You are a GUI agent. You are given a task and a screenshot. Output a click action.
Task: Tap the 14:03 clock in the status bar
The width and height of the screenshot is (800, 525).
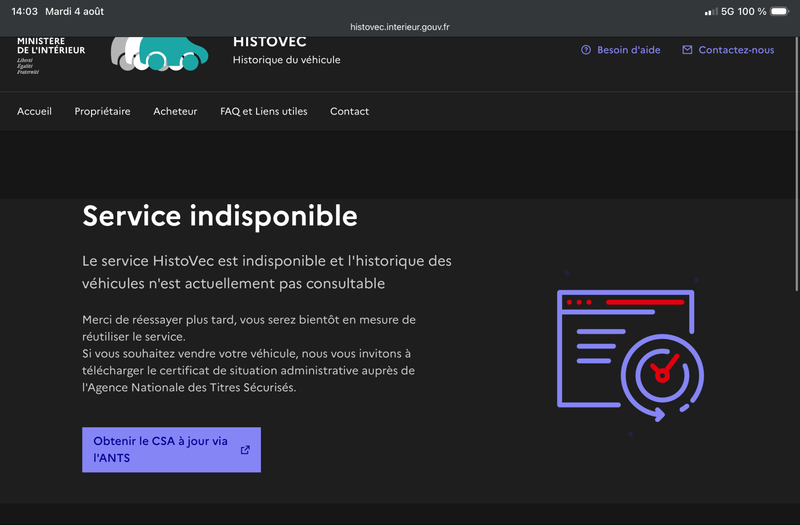(x=24, y=11)
